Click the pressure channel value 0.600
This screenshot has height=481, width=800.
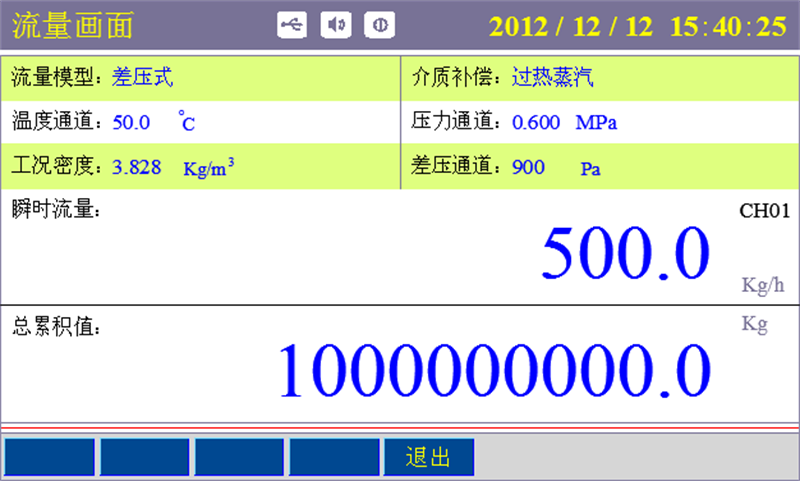click(535, 123)
